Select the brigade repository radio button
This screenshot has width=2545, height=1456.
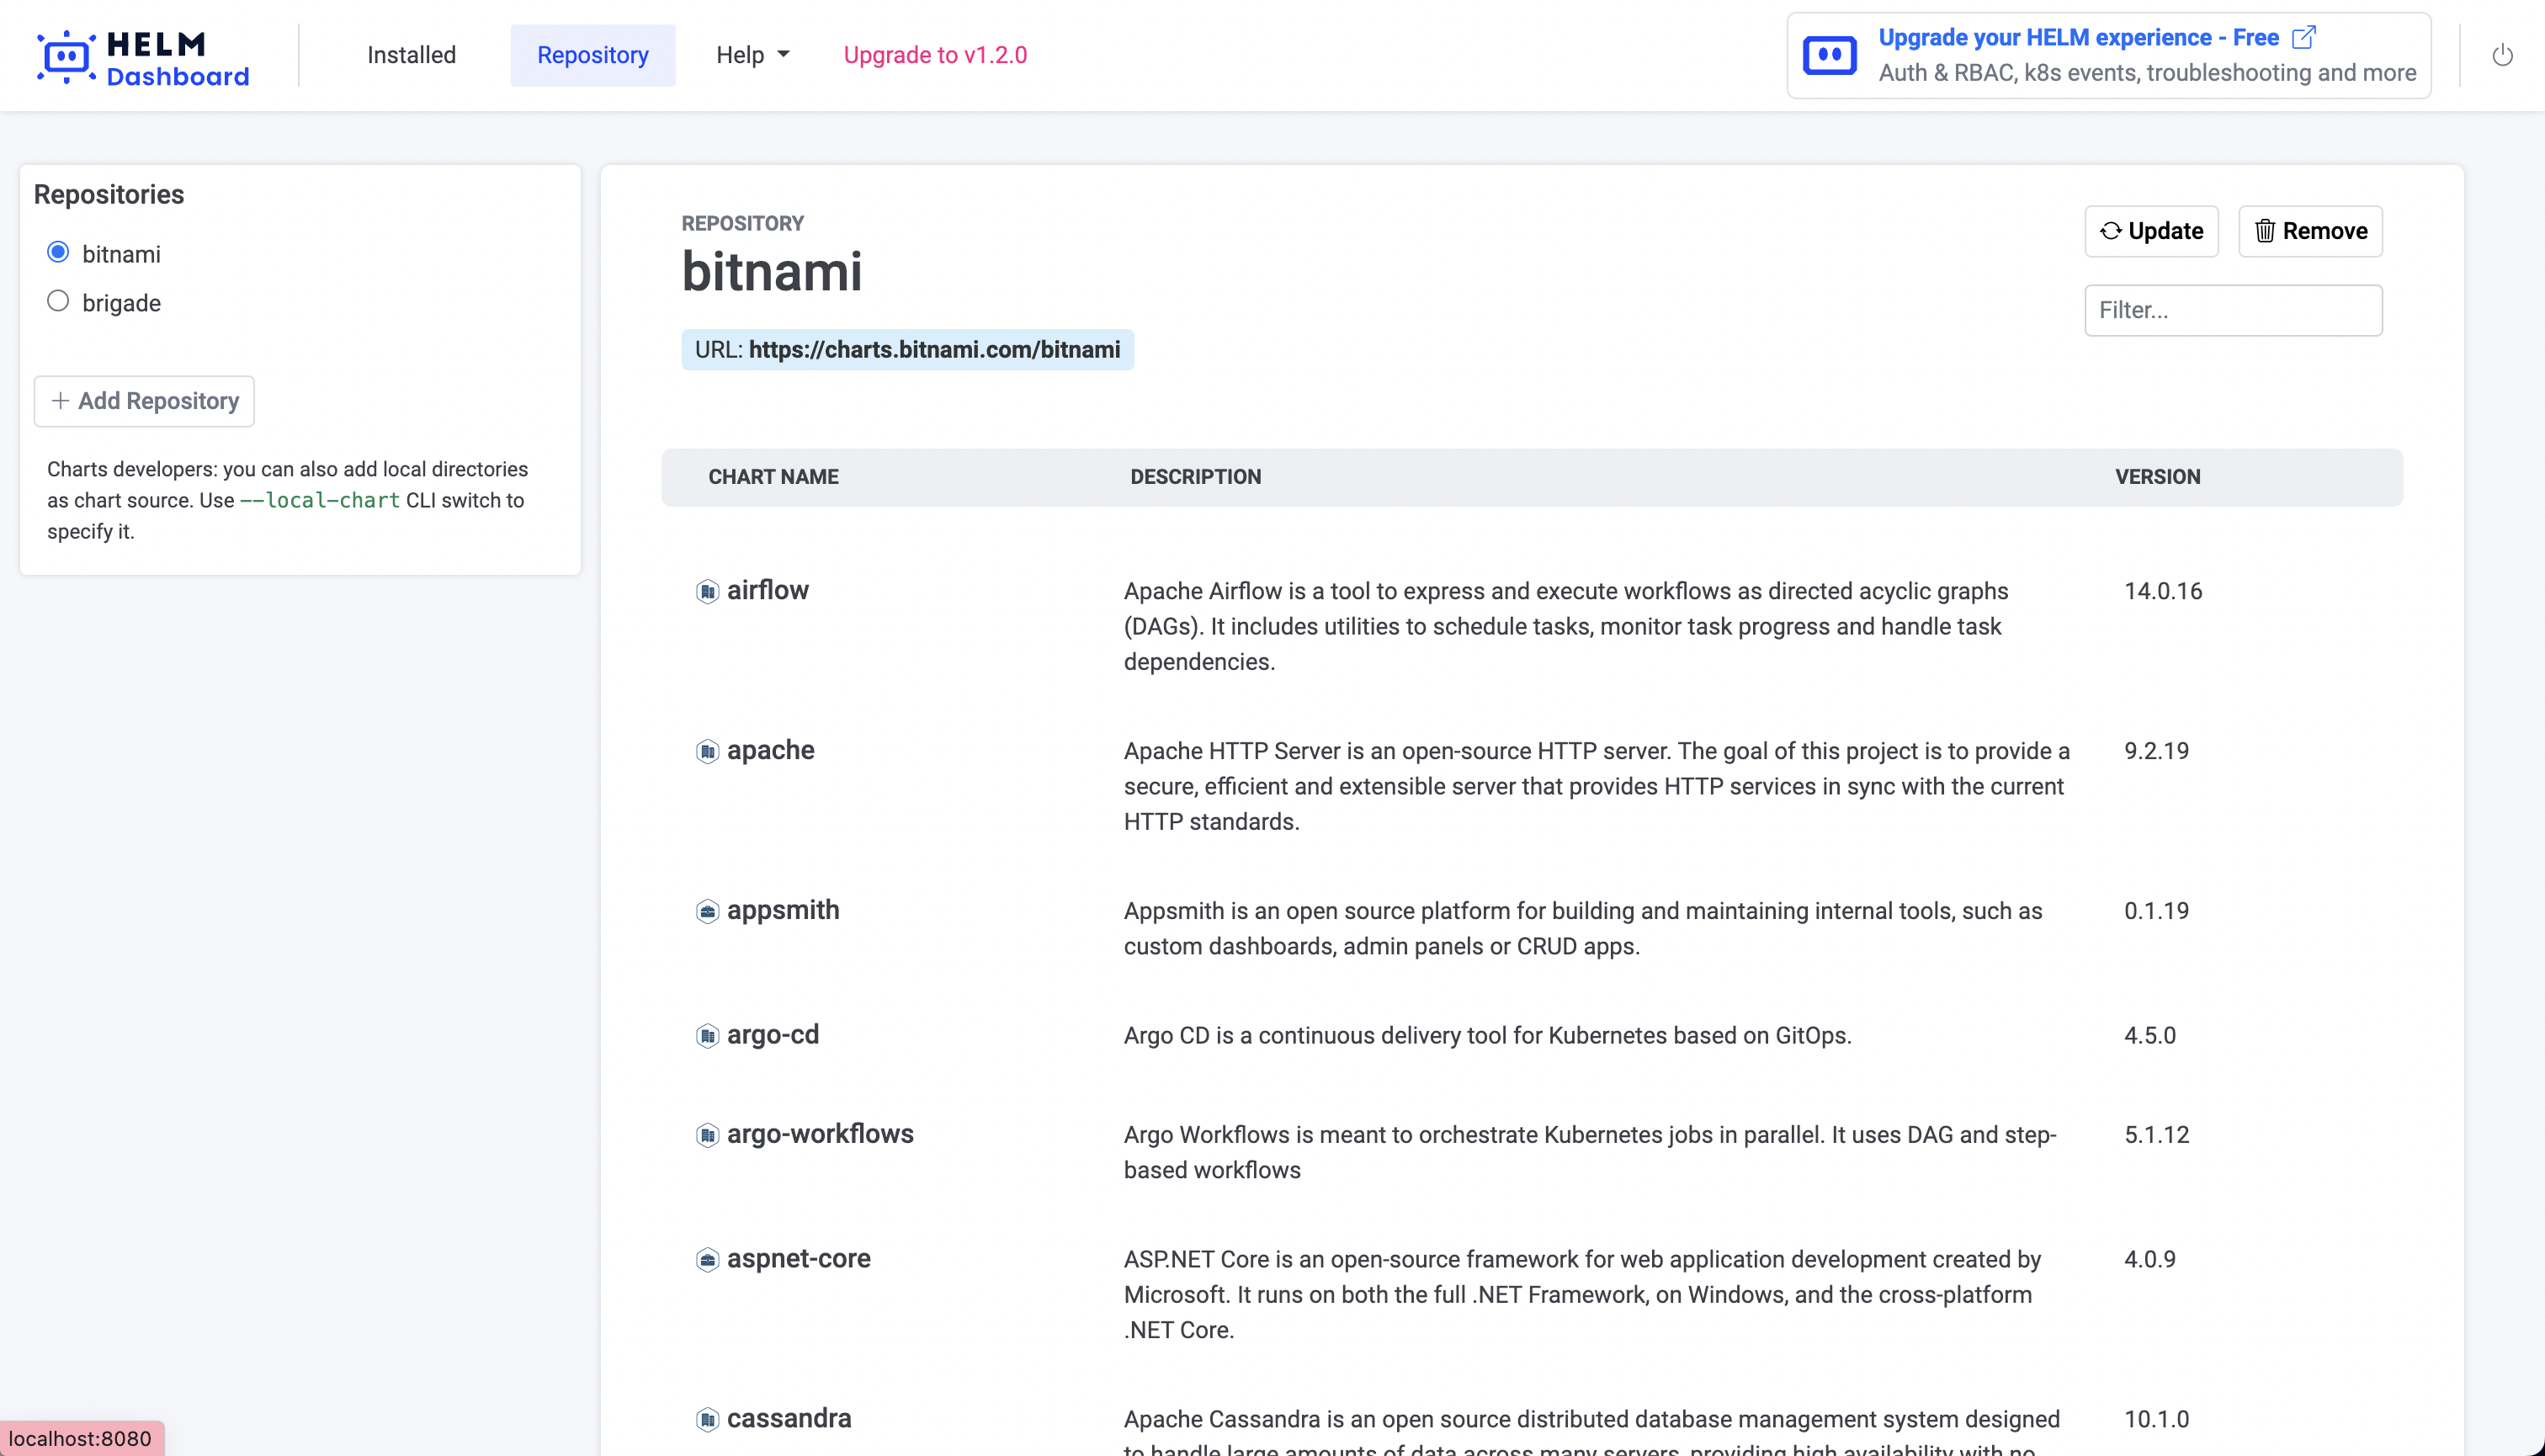pyautogui.click(x=58, y=301)
